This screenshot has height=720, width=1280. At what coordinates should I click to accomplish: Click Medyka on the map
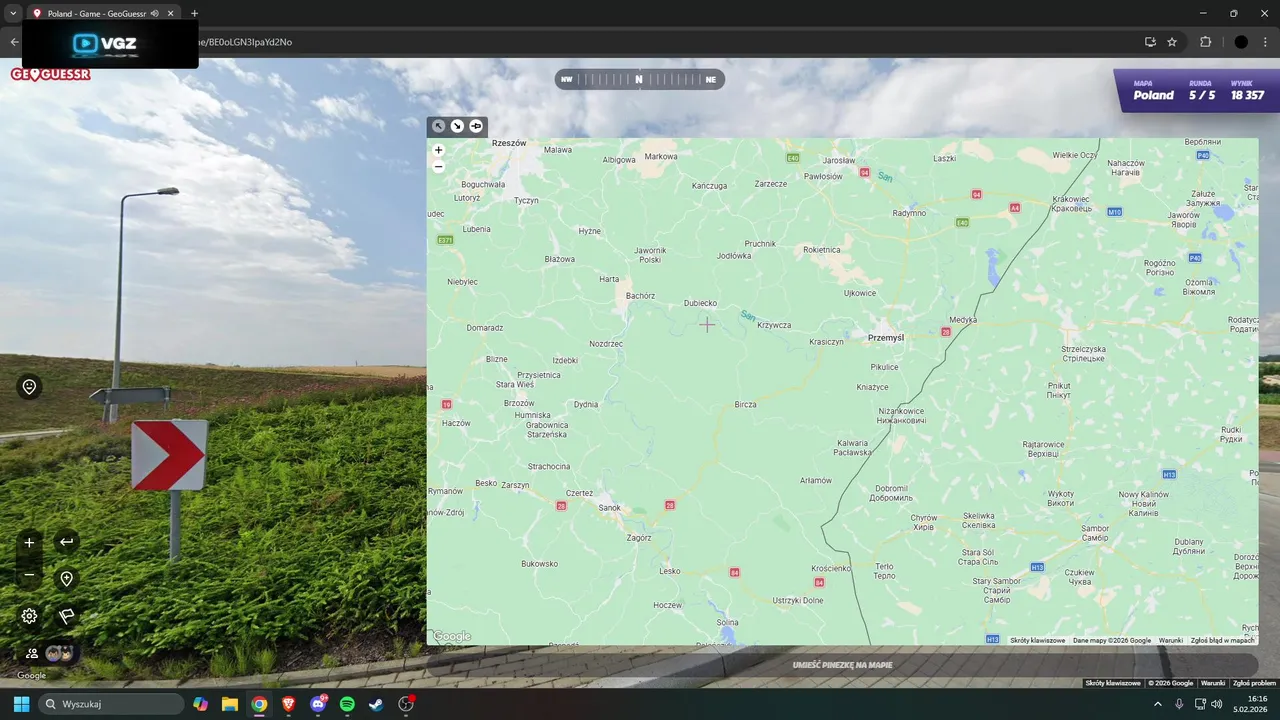click(x=963, y=320)
